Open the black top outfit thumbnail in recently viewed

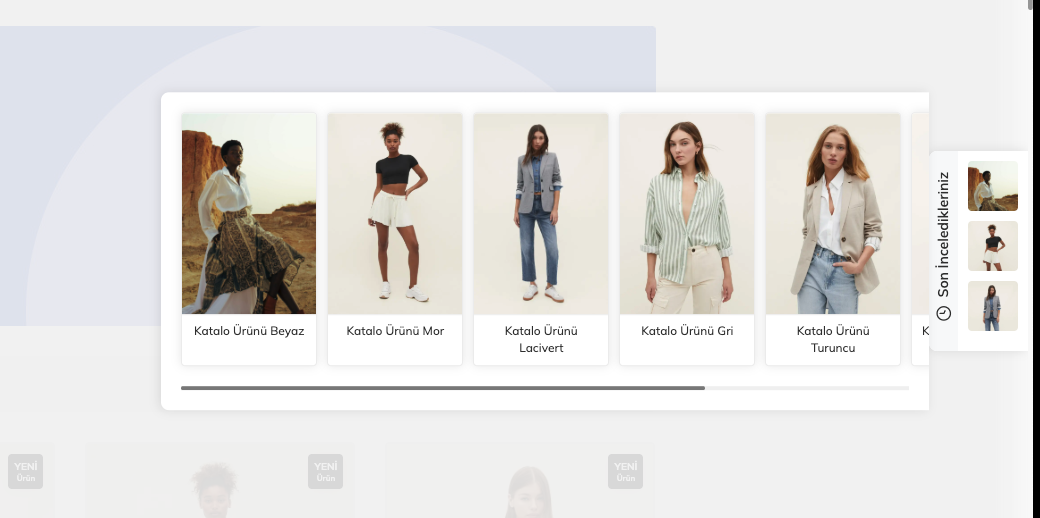[992, 246]
